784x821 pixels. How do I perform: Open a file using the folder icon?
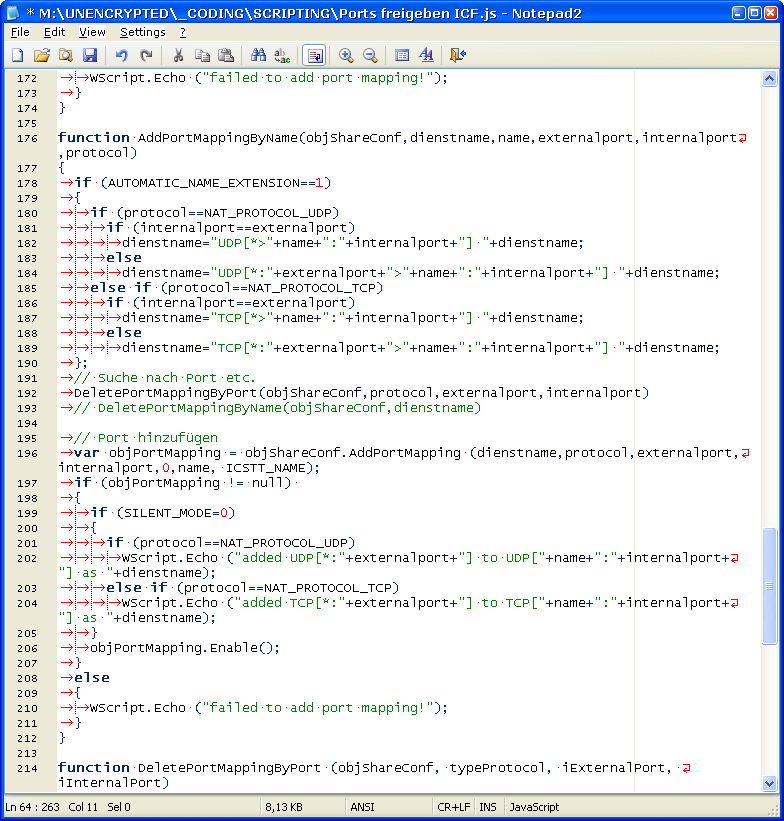[x=42, y=55]
